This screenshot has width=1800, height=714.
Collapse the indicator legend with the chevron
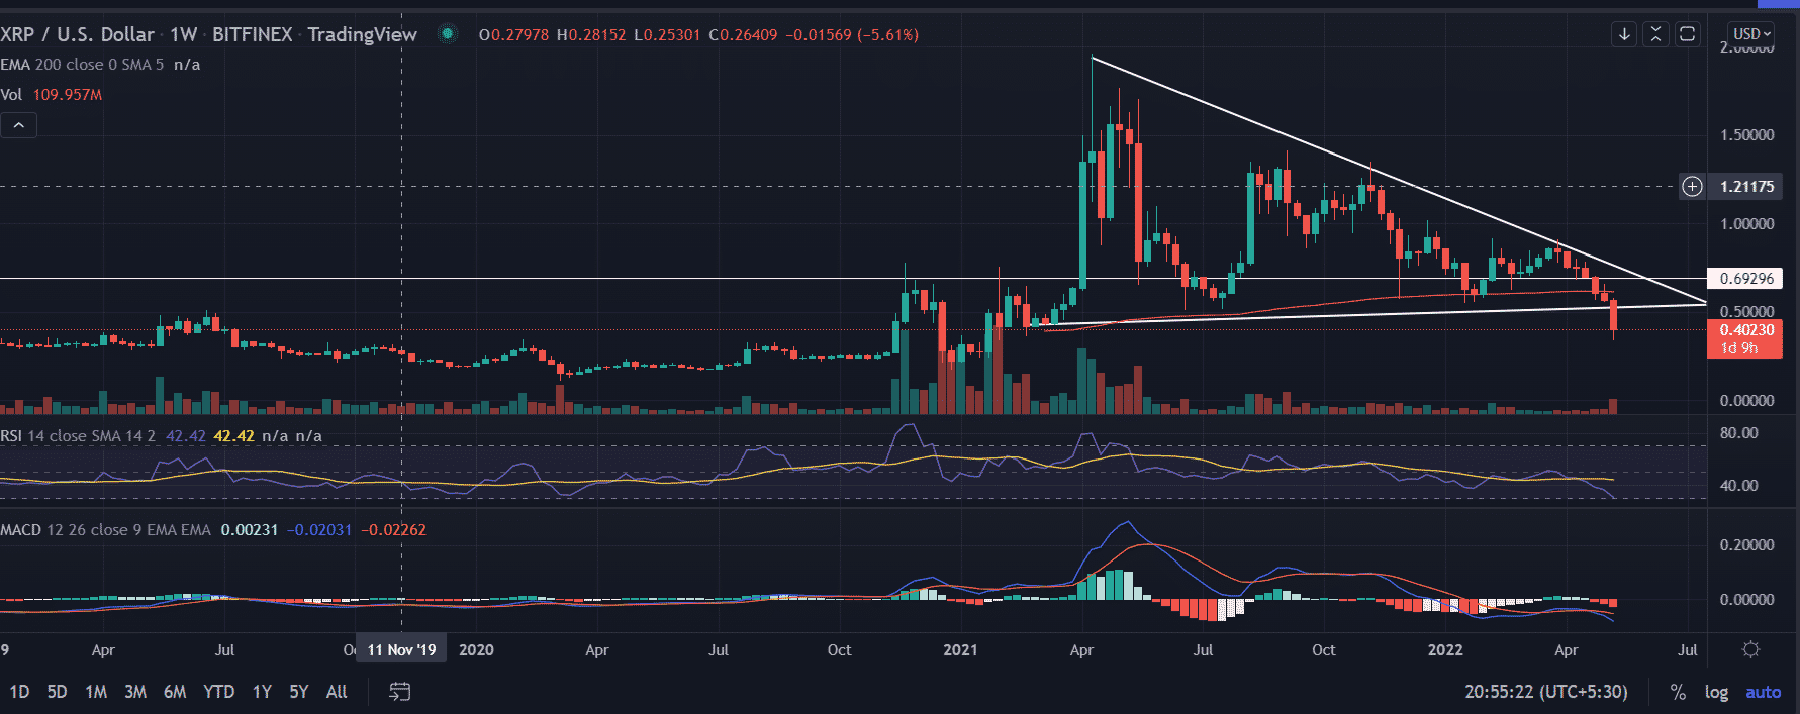pyautogui.click(x=18, y=125)
